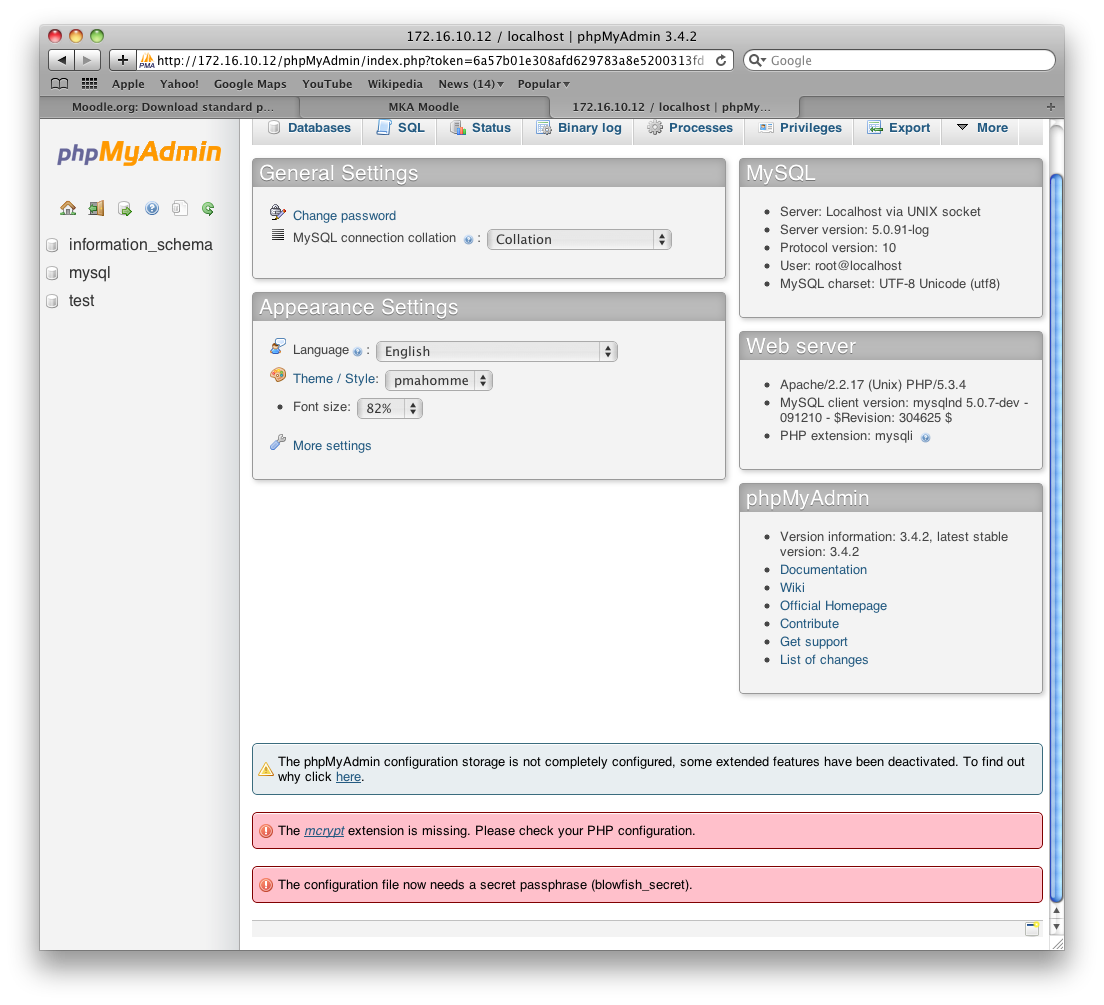Reload navigation frame with green arrow icon
The height and width of the screenshot is (1005, 1104).
tap(208, 208)
